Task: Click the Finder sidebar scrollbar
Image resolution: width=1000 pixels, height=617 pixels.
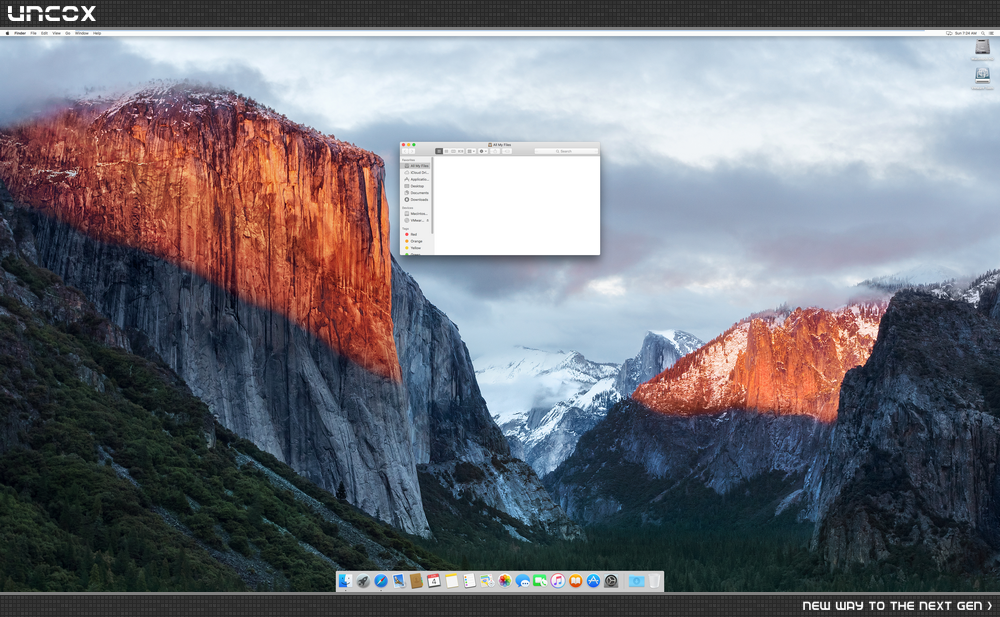Action: (x=432, y=195)
